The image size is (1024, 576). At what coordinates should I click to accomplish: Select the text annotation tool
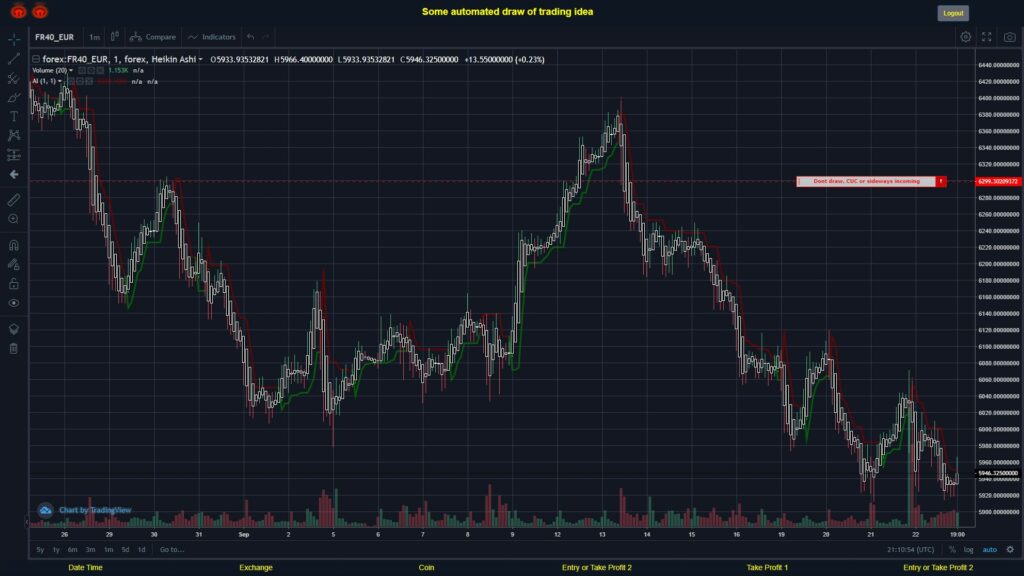point(13,115)
